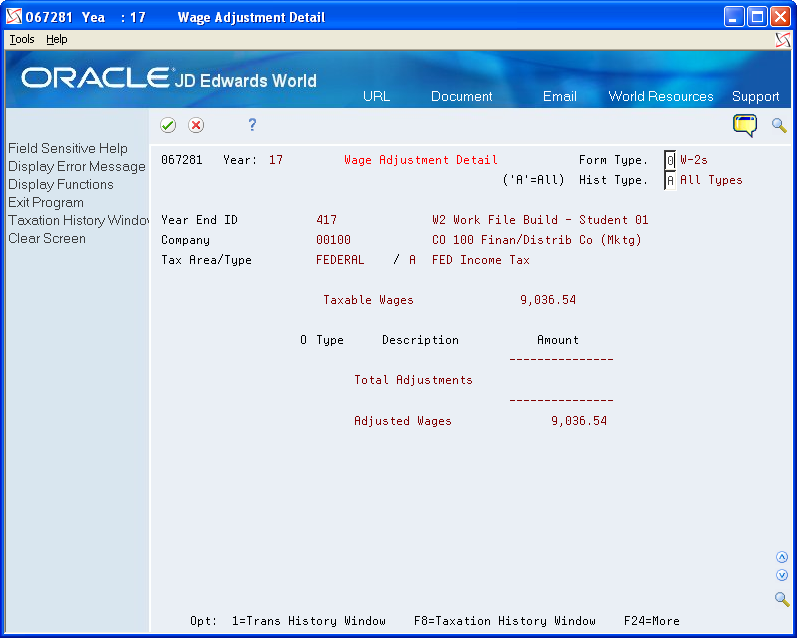Open the yellow chat bubble icon
797x638 pixels.
pos(745,125)
